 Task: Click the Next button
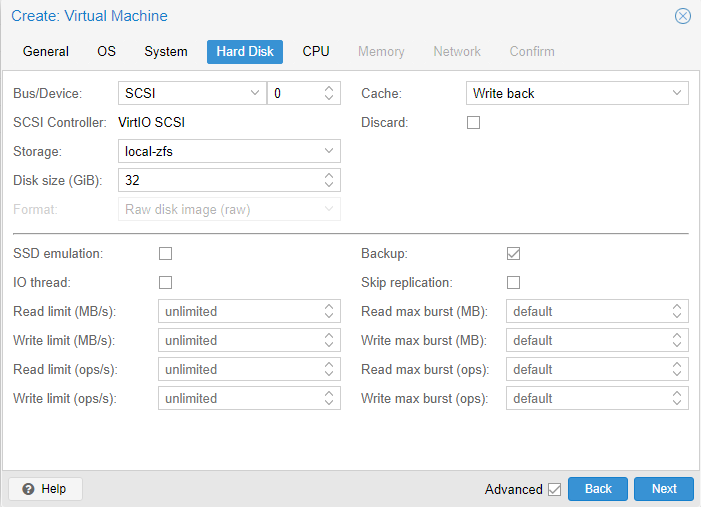[664, 489]
